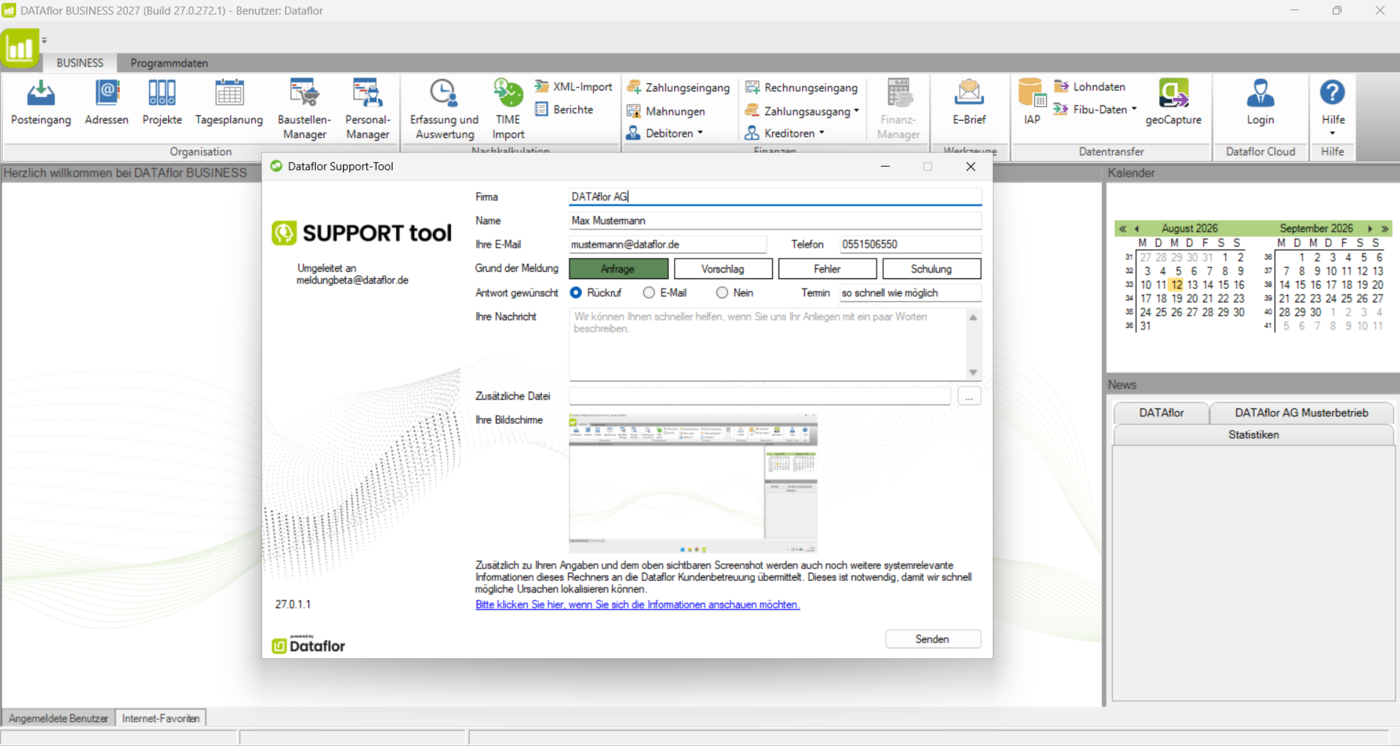Image resolution: width=1400 pixels, height=746 pixels.
Task: Go to next month in calendar
Action: pos(1370,229)
